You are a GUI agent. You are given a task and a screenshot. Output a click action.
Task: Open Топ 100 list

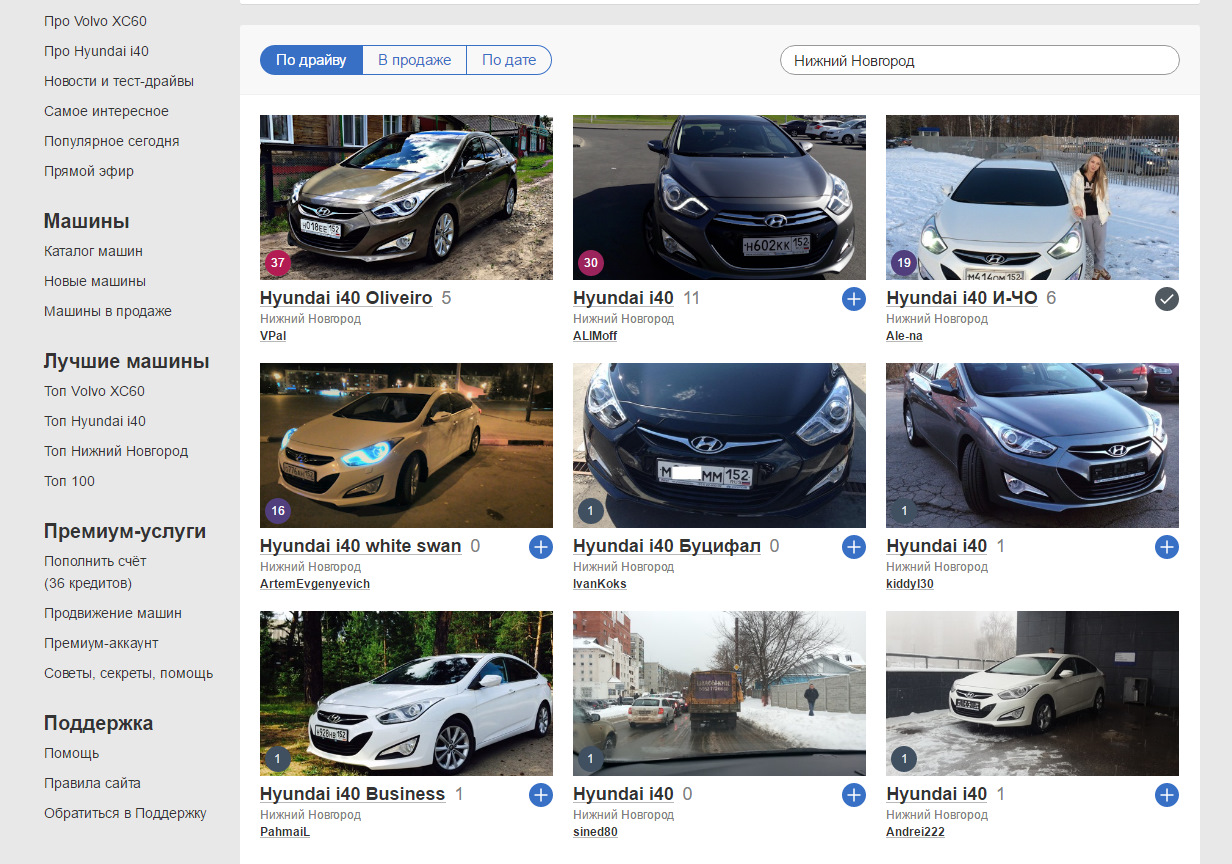(70, 481)
